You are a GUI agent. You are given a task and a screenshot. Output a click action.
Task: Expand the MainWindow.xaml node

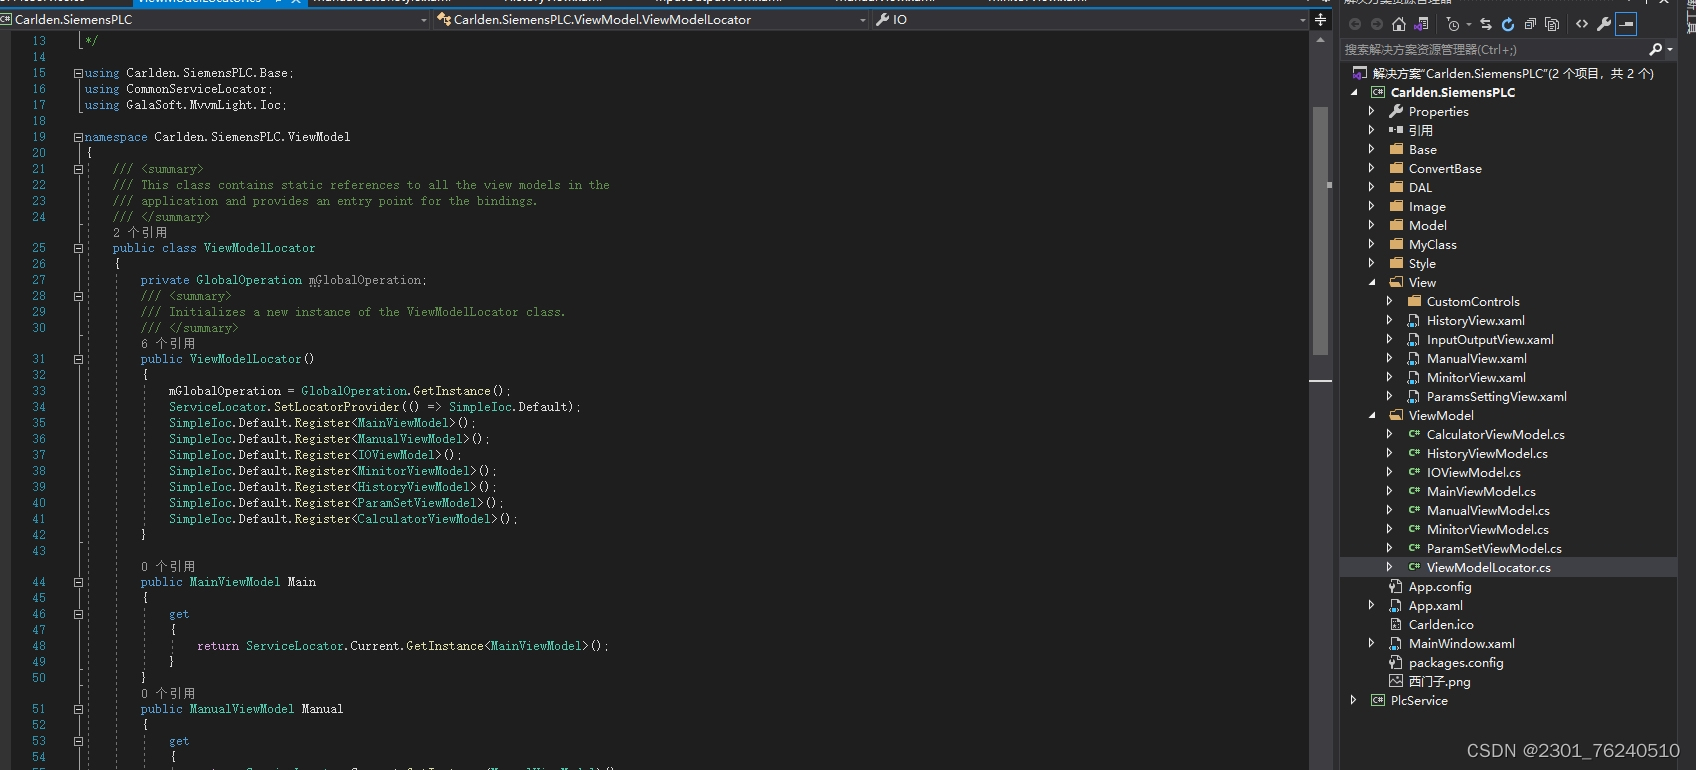[1372, 644]
